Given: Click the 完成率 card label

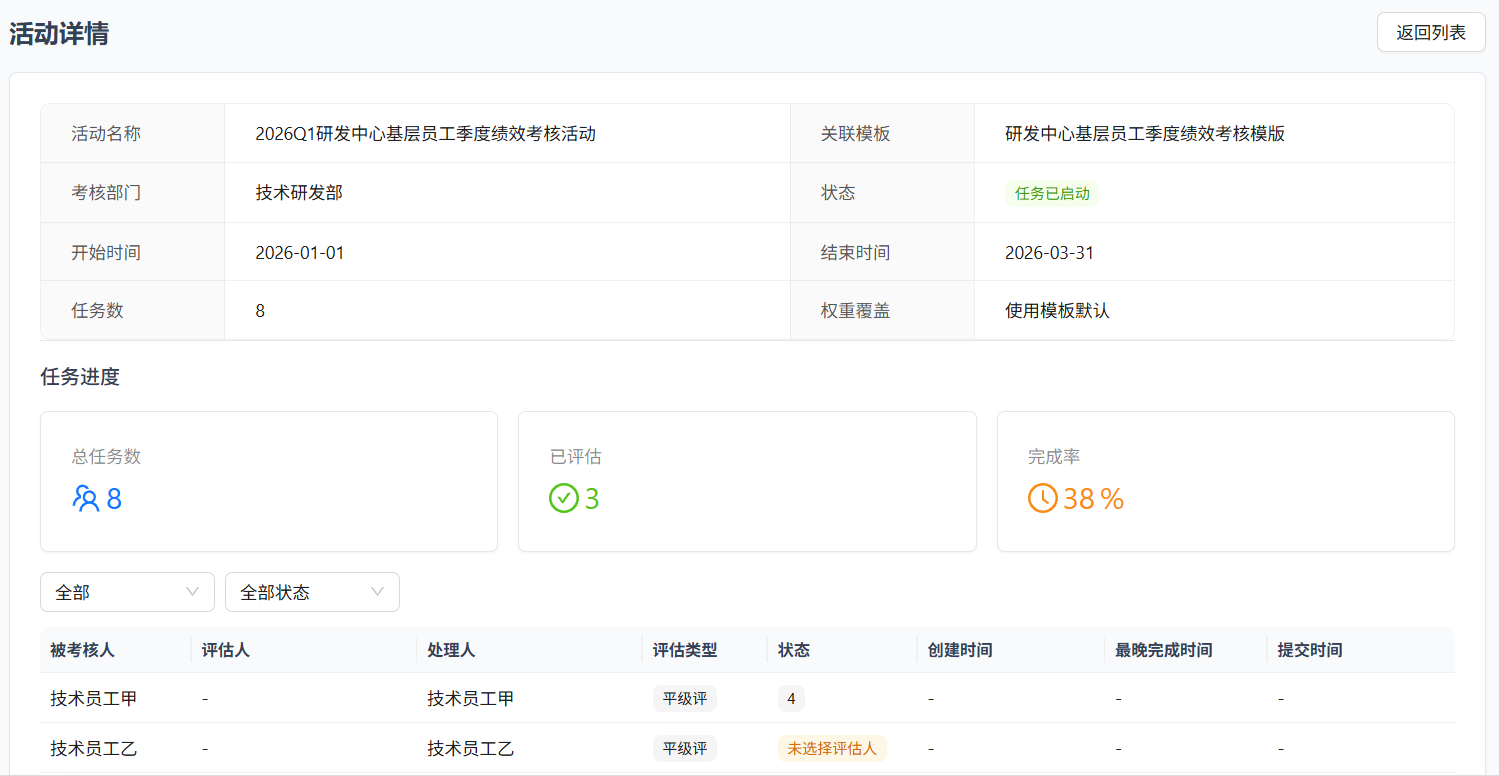Looking at the screenshot, I should point(1054,457).
